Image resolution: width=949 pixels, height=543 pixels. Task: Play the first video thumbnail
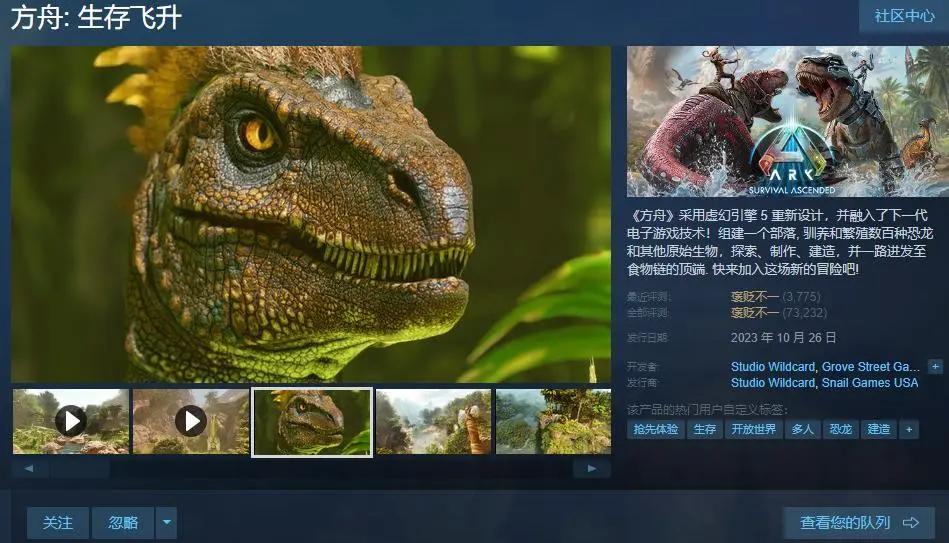(x=70, y=421)
